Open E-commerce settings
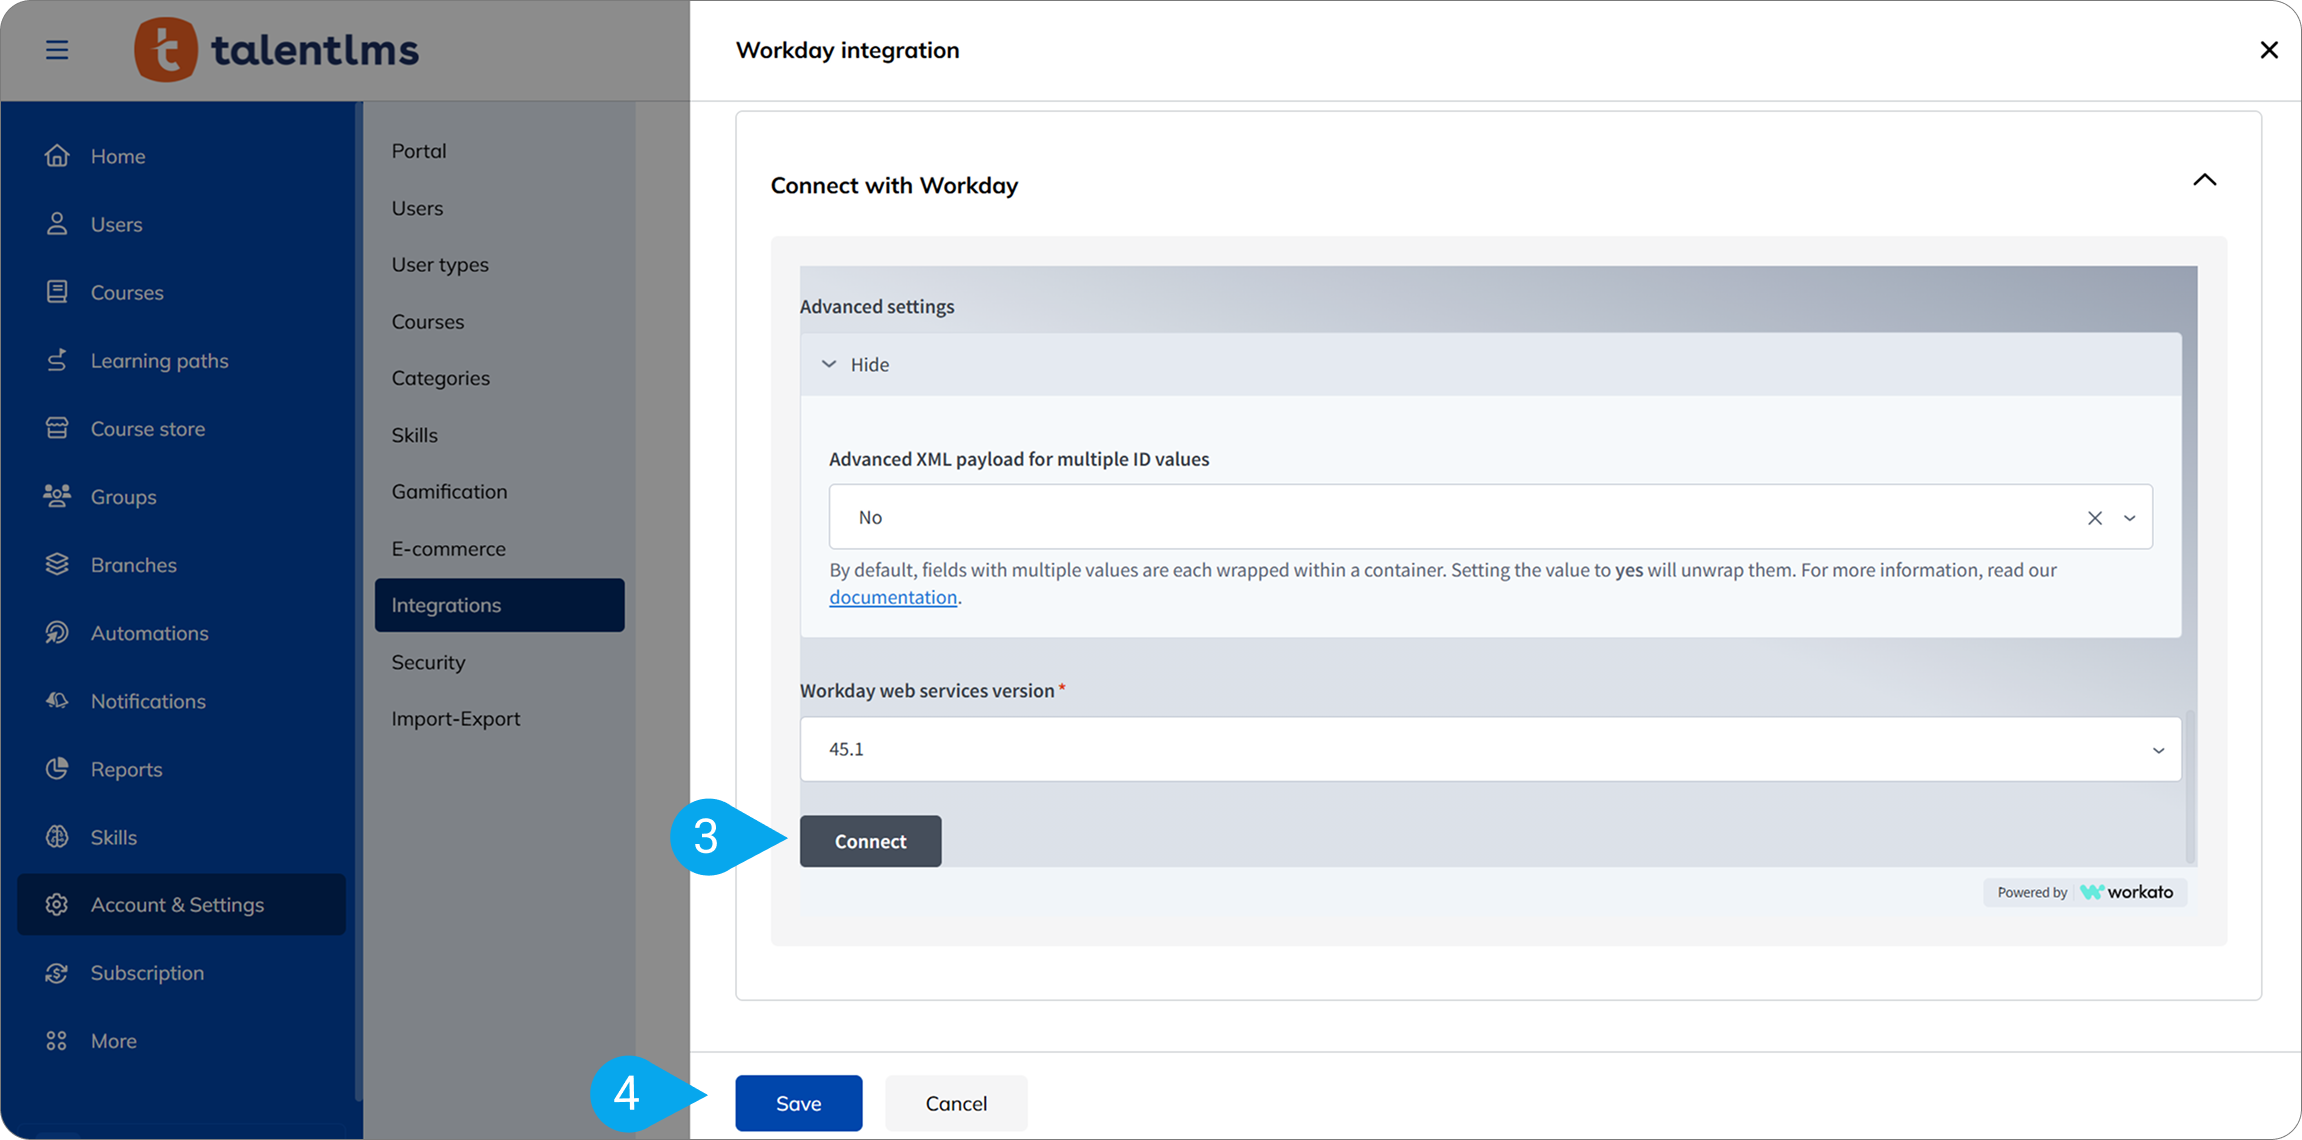This screenshot has height=1140, width=2302. coord(448,548)
